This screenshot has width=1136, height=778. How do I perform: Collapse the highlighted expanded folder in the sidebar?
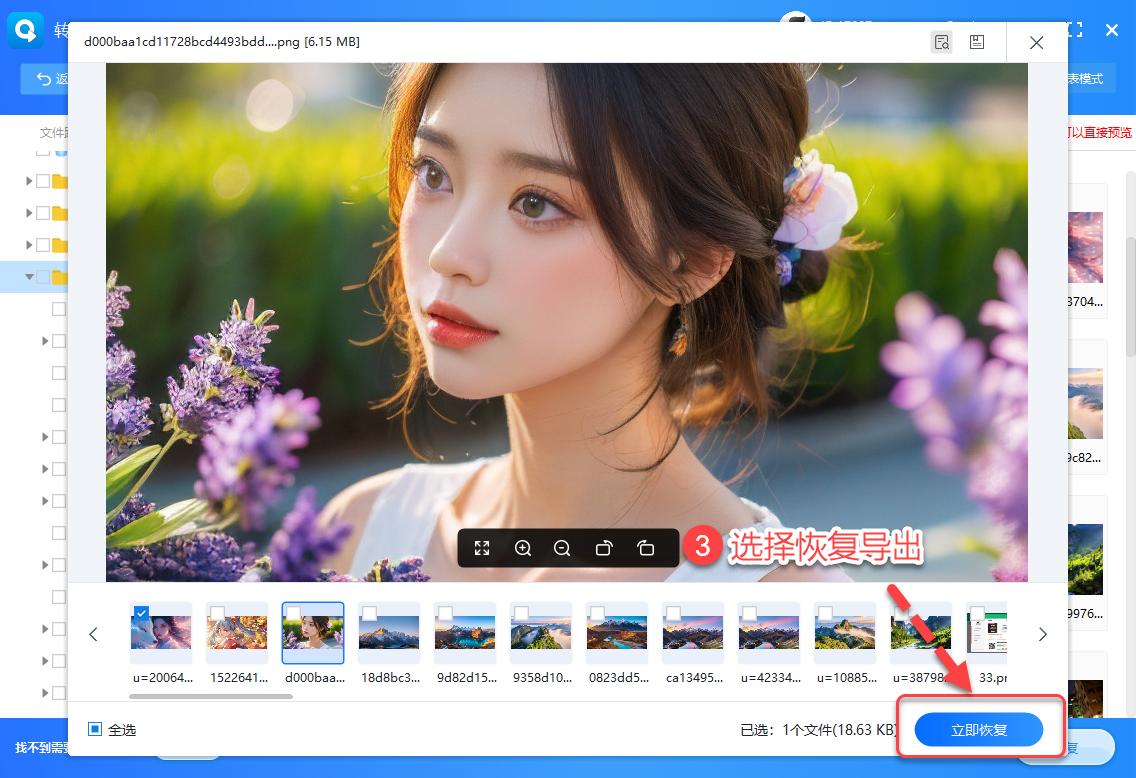(x=29, y=277)
